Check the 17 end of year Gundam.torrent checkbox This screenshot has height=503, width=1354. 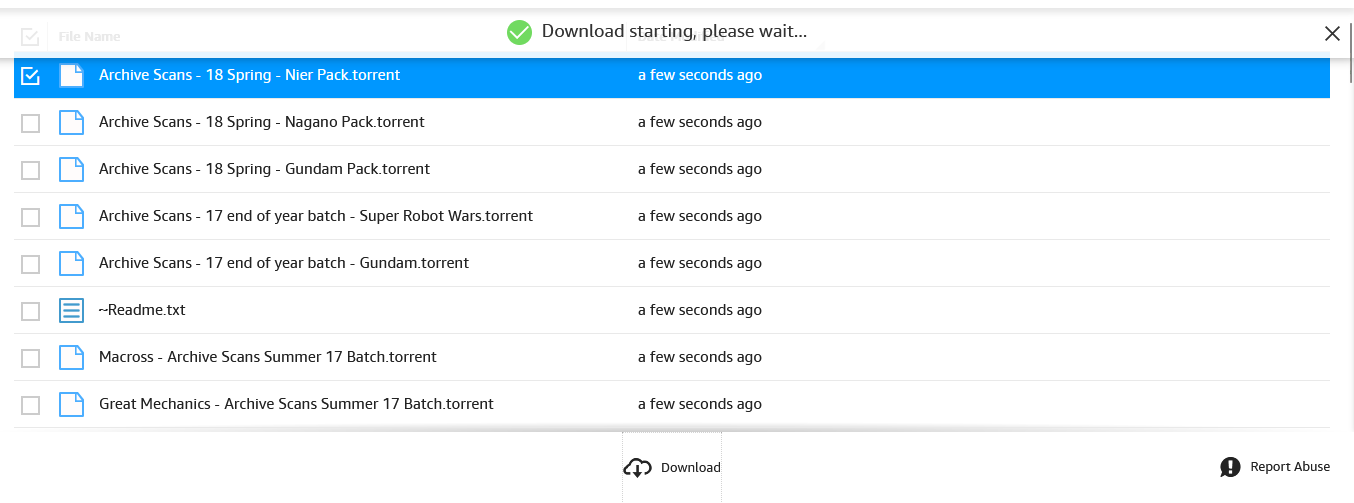pyautogui.click(x=30, y=263)
